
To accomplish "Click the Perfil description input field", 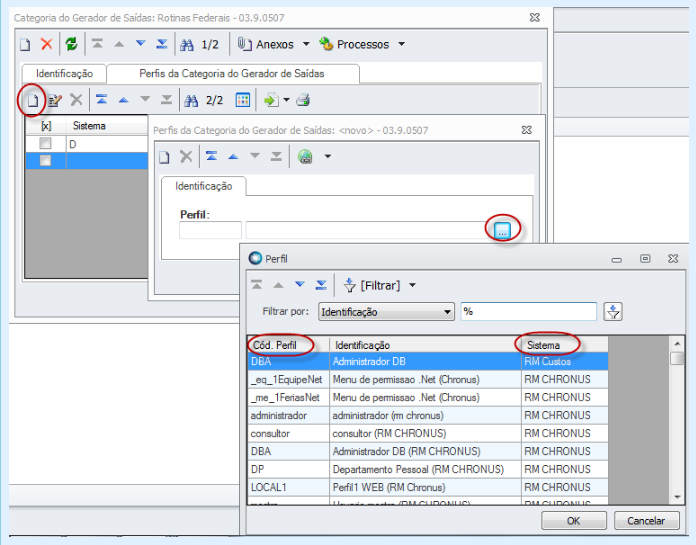I will 368,230.
